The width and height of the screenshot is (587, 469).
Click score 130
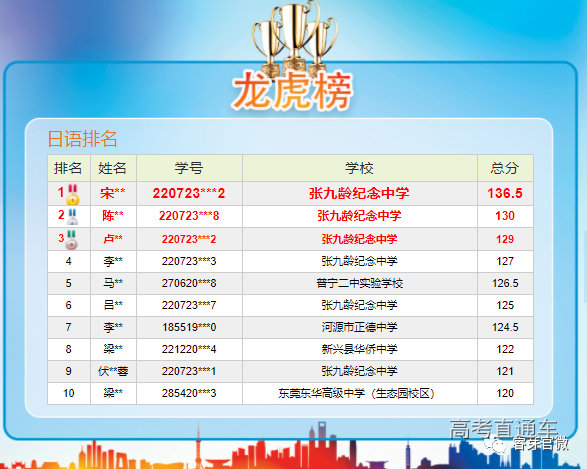505,216
